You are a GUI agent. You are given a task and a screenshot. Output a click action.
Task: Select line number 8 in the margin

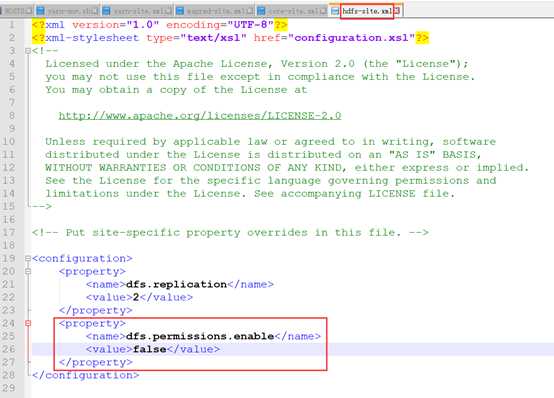pyautogui.click(x=12, y=116)
